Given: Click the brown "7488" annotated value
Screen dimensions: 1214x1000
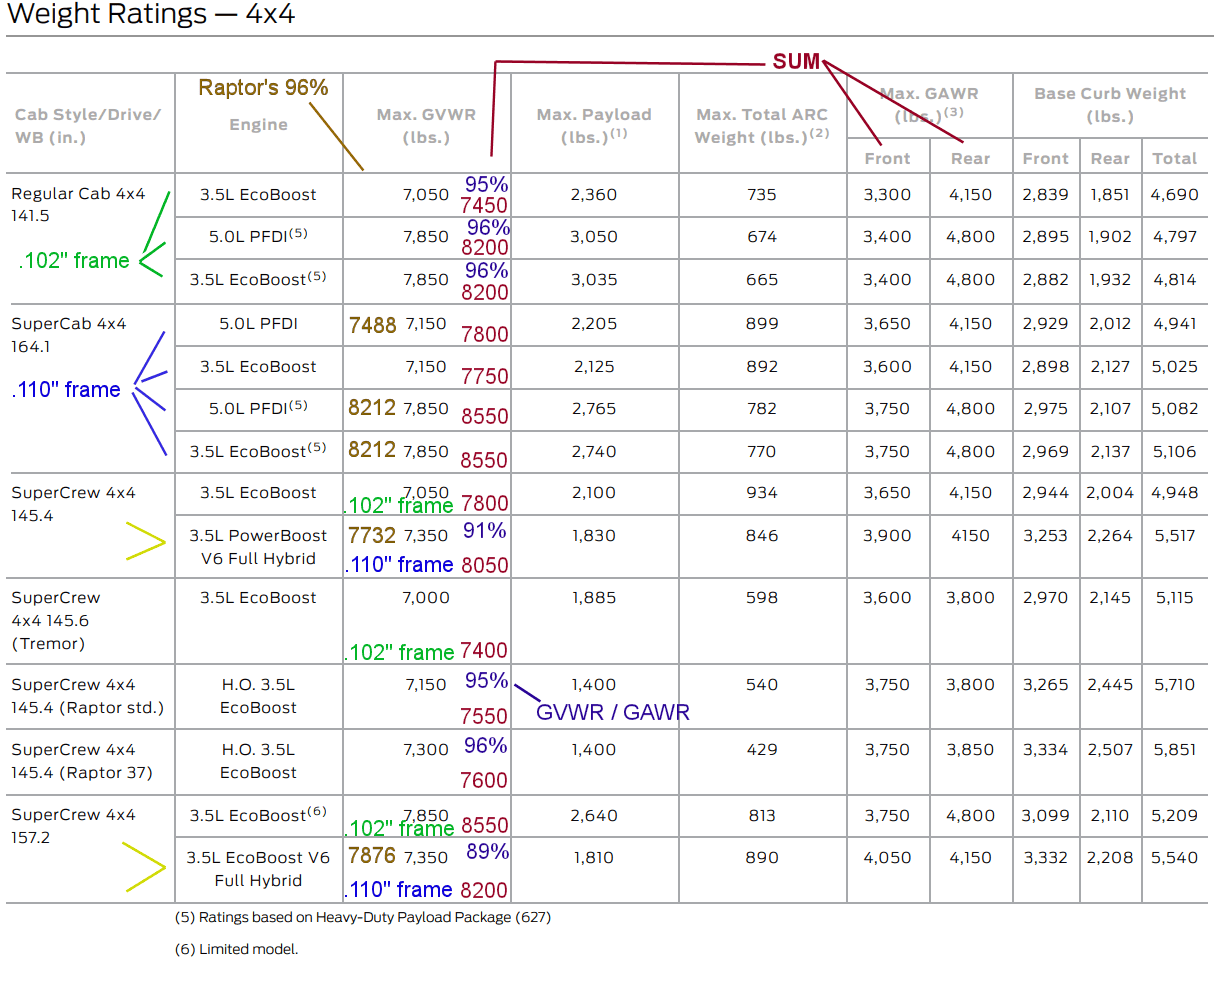Looking at the screenshot, I should 373,326.
